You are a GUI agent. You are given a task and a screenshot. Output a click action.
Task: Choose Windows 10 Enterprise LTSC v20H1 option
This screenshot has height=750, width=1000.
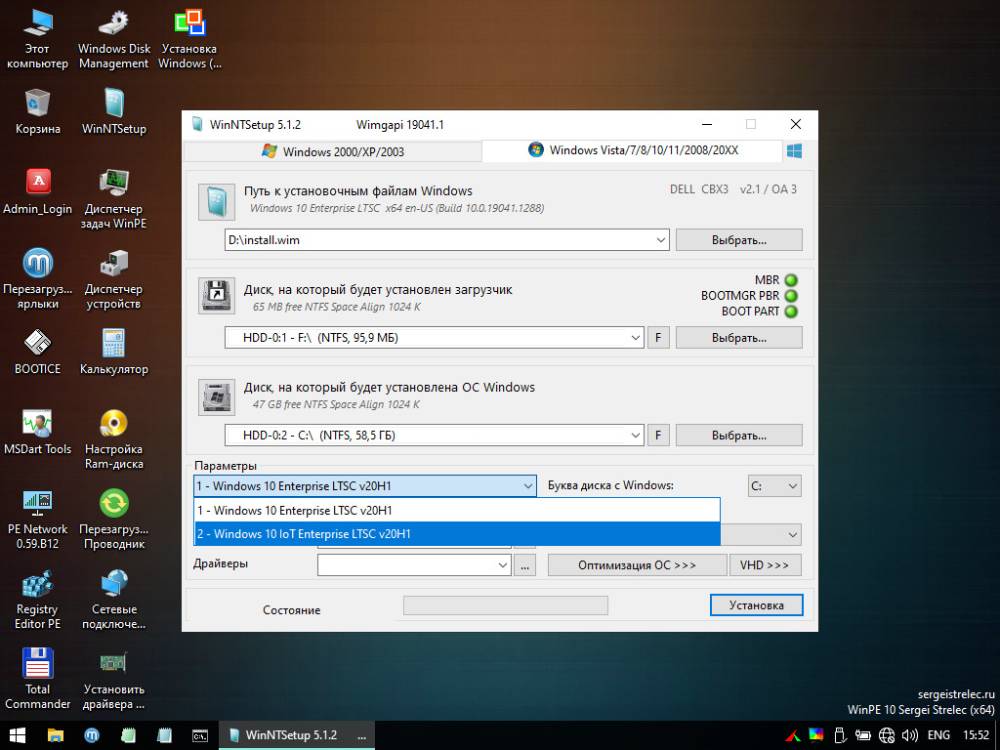pyautogui.click(x=457, y=510)
